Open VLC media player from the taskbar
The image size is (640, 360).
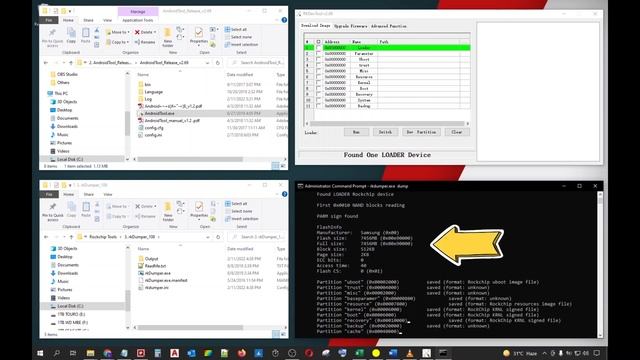pyautogui.click(x=409, y=353)
